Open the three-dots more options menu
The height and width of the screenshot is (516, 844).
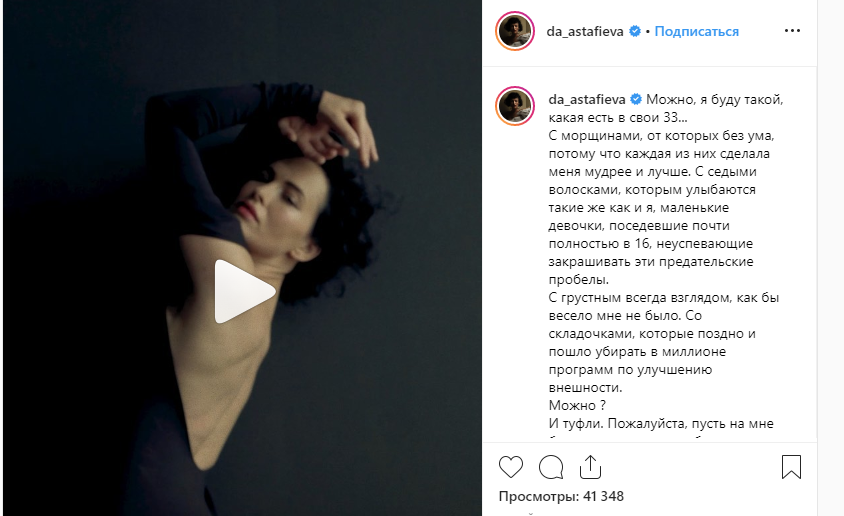pos(792,31)
